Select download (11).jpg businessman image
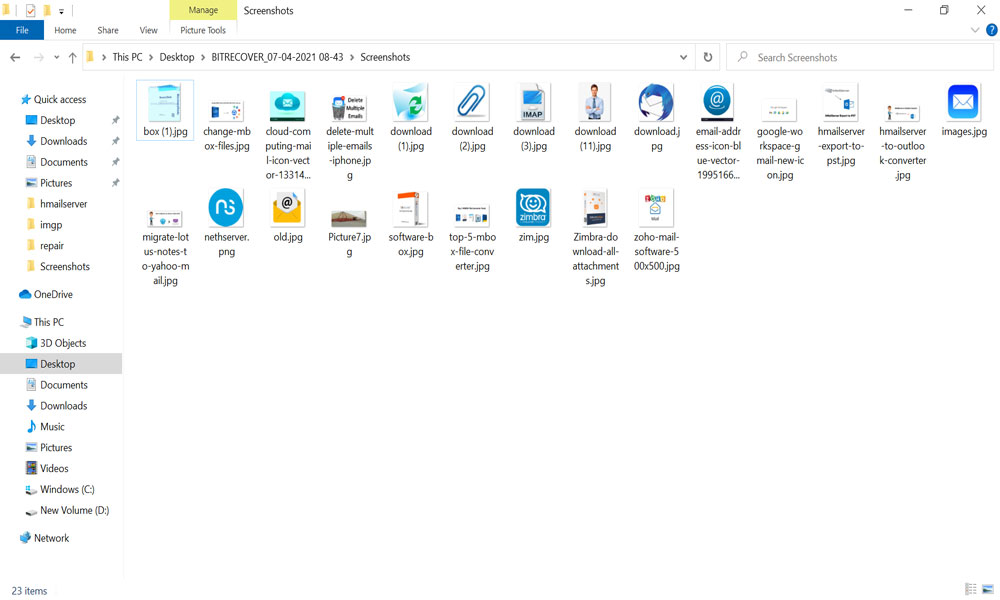This screenshot has height=600, width=1000. pos(594,103)
